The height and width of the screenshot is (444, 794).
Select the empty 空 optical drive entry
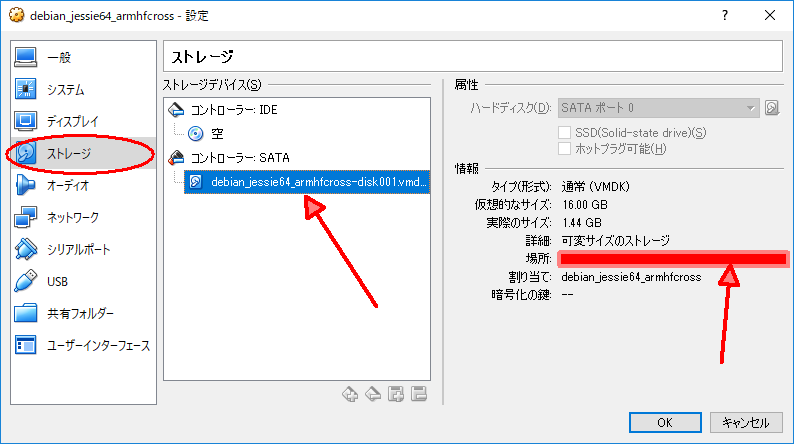216,133
